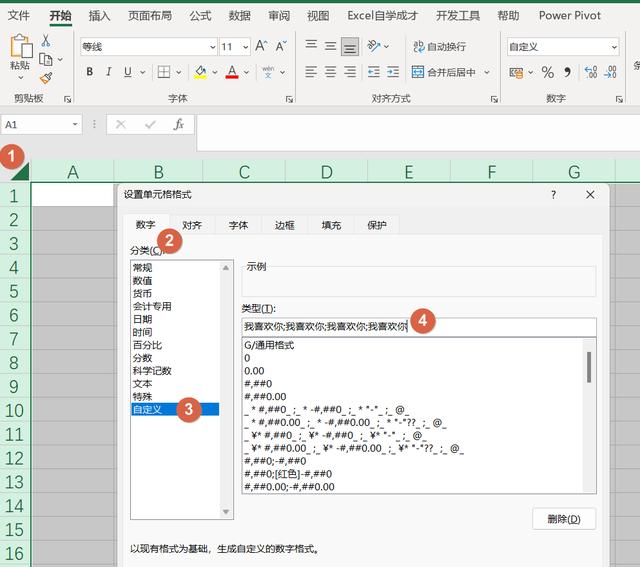Open the font name dropdown (等线)
The height and width of the screenshot is (567, 640).
click(213, 47)
